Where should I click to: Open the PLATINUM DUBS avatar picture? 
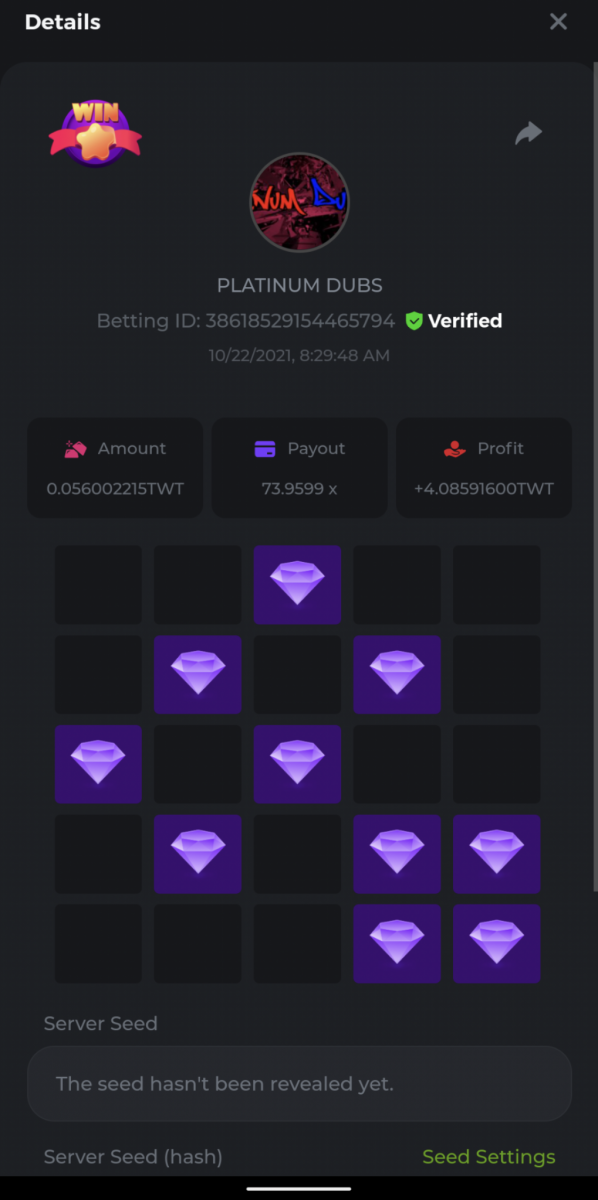(x=299, y=202)
